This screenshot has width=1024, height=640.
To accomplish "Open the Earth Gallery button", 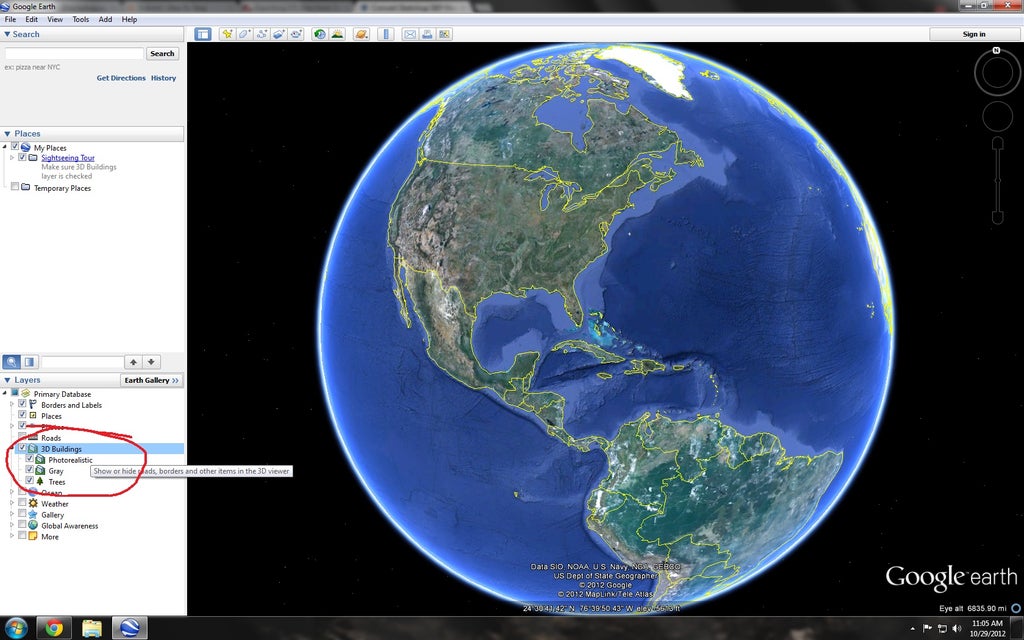I will click(x=152, y=380).
